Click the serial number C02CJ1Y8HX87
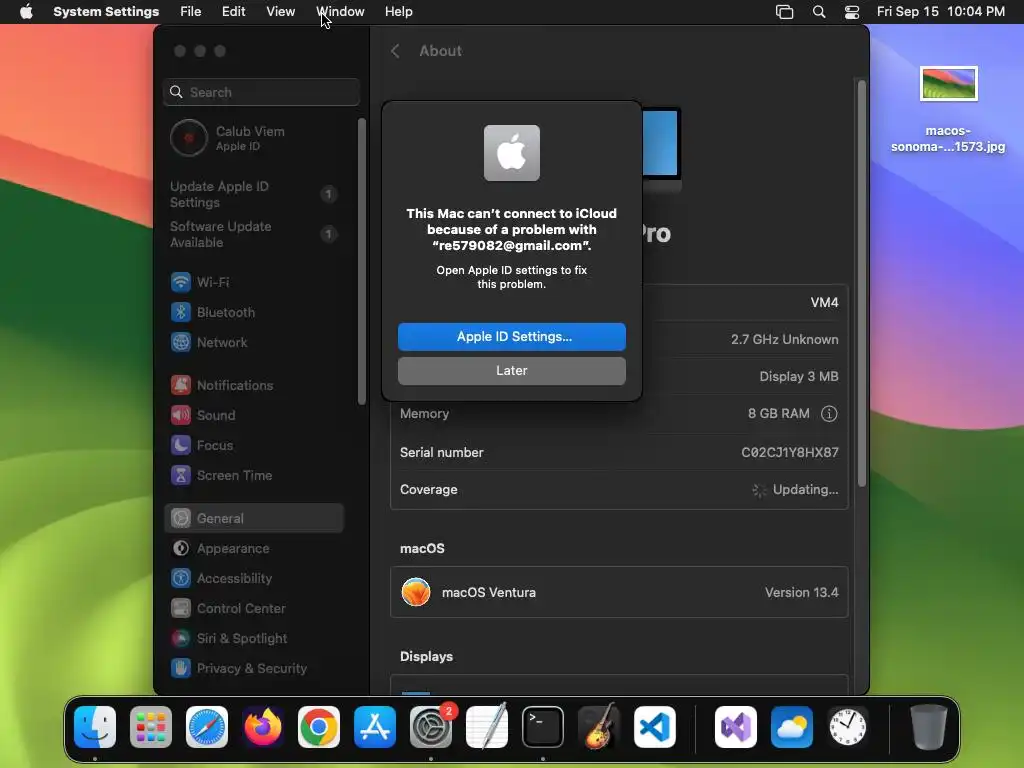 click(790, 452)
